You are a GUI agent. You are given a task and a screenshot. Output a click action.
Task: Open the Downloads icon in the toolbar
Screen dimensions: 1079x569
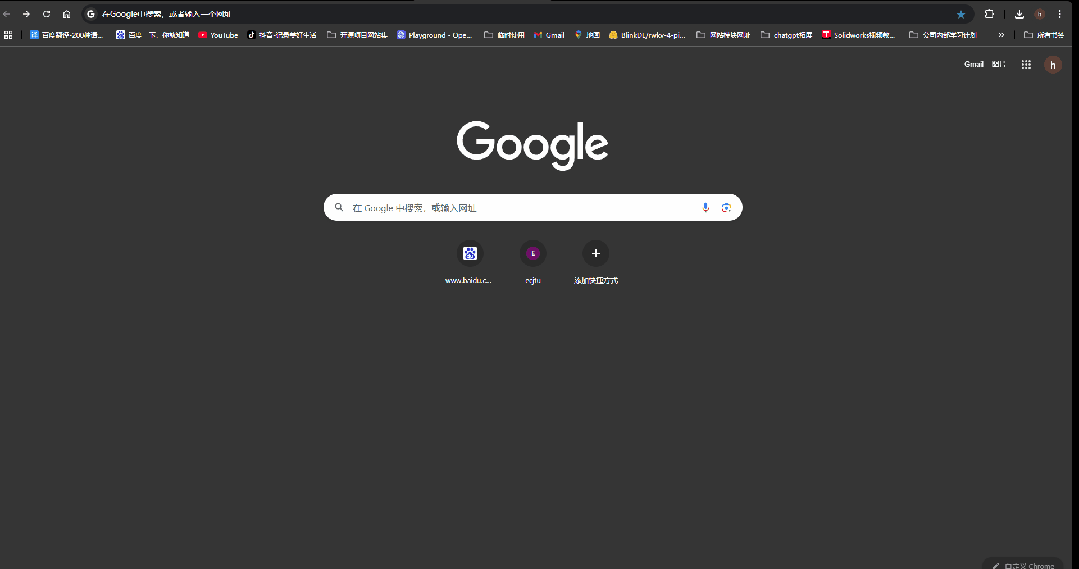(x=1019, y=14)
